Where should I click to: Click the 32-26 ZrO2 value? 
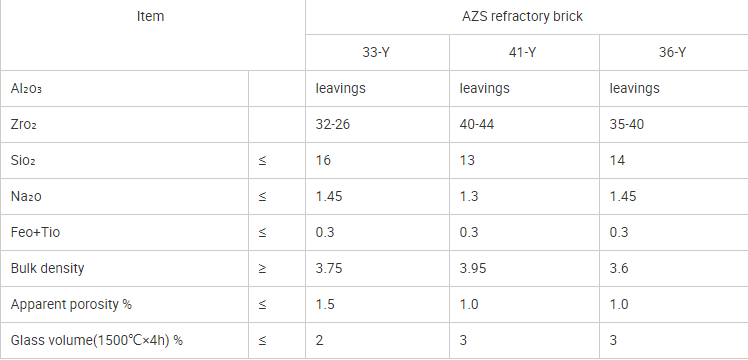click(x=332, y=124)
